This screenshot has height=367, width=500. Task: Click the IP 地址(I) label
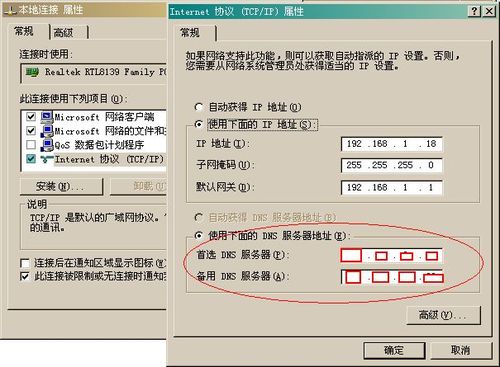223,144
